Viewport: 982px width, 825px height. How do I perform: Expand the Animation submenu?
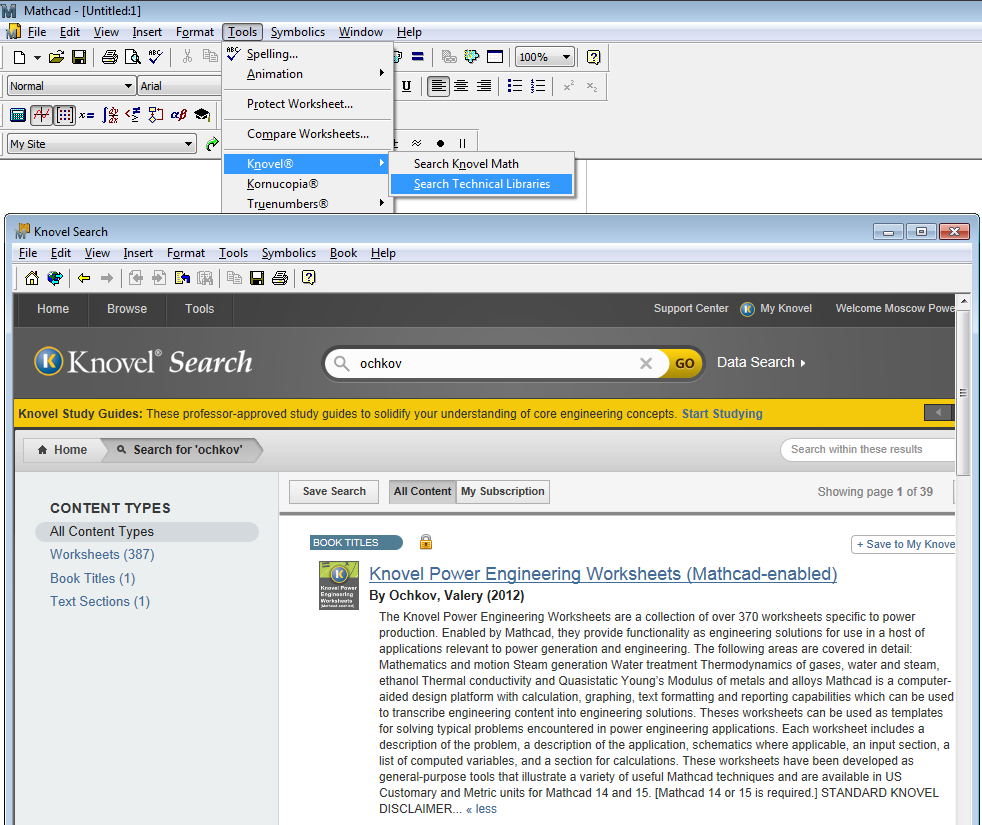point(308,74)
